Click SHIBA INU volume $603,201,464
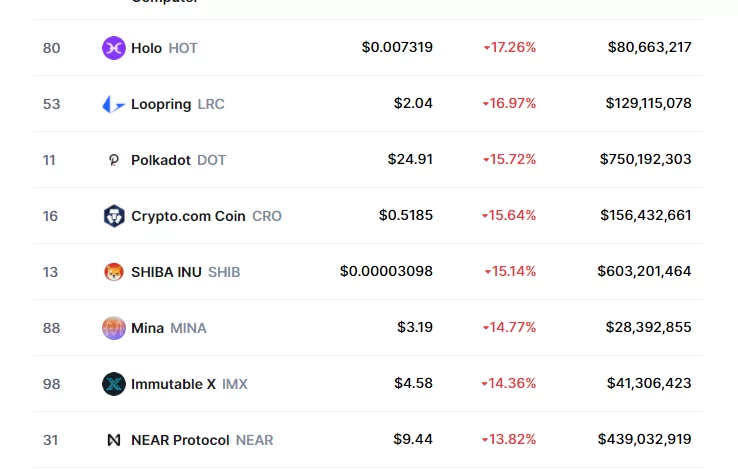The height and width of the screenshot is (470, 738). (644, 272)
